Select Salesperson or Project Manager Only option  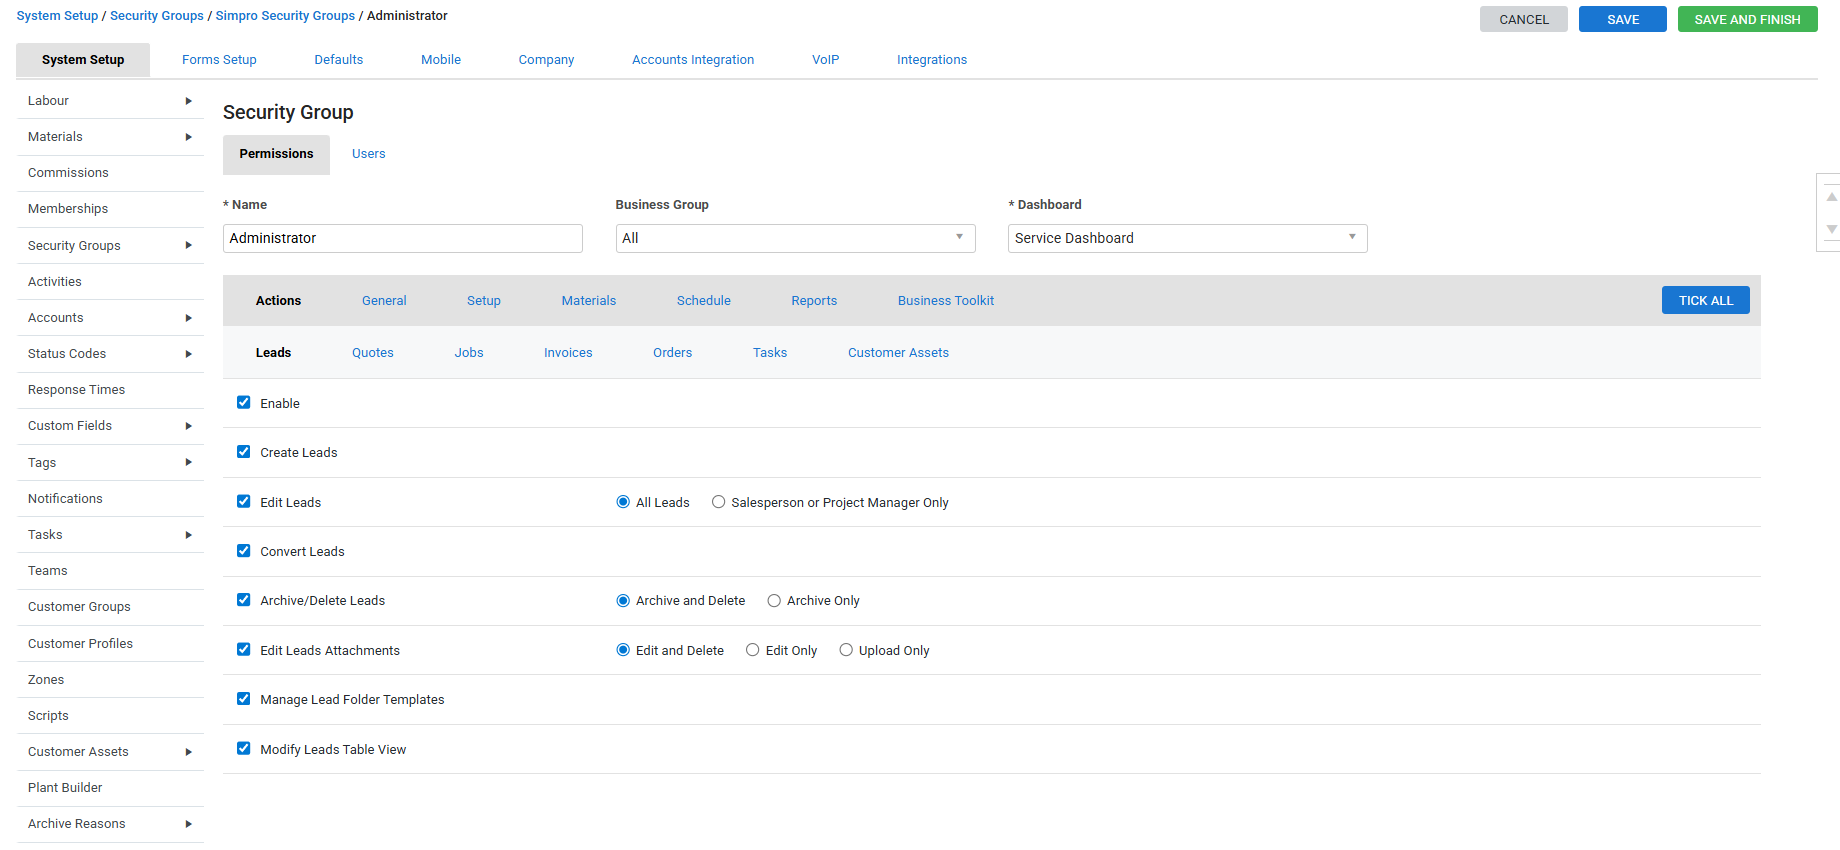click(718, 502)
